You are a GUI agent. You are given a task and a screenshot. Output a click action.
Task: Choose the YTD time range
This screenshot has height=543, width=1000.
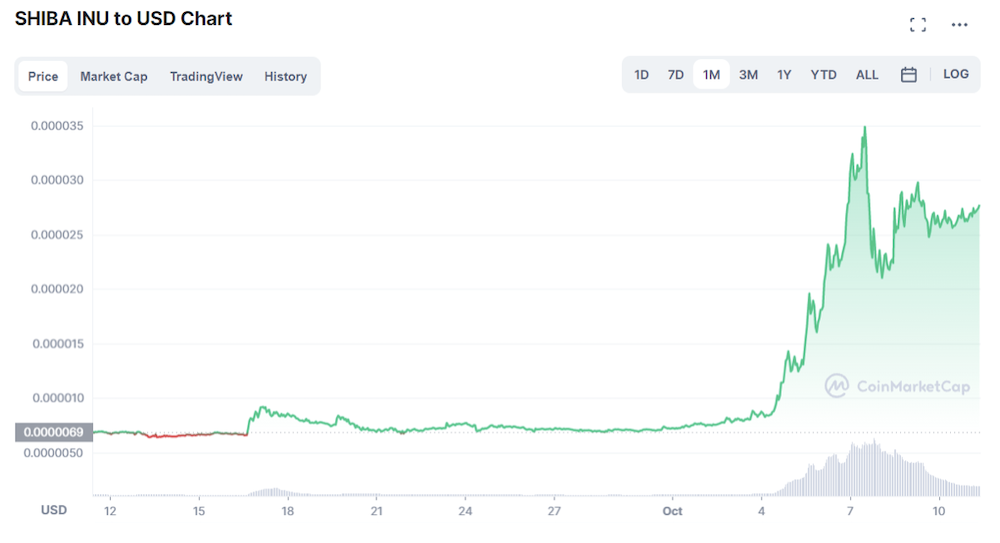823,75
